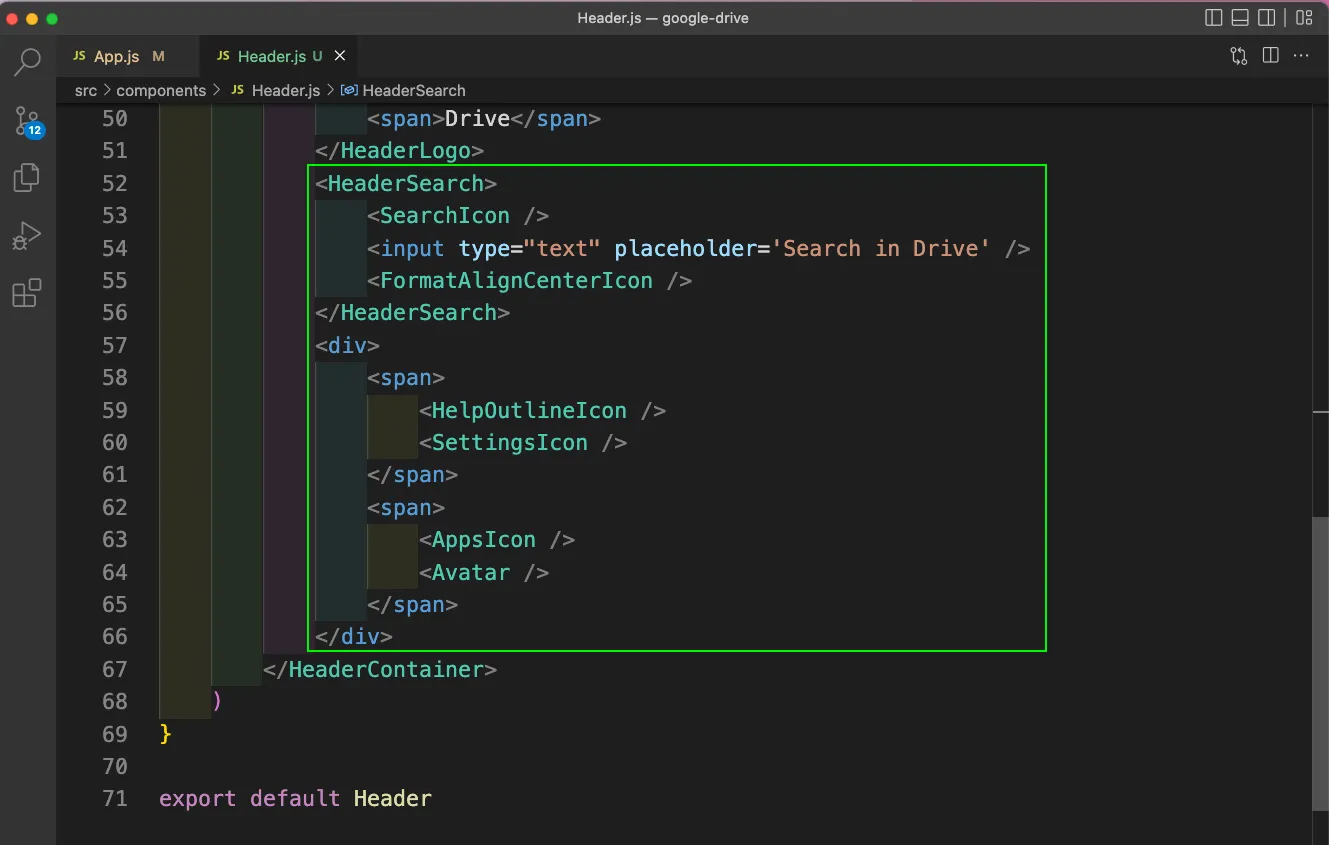Screen dimensions: 1329x845
Task: Click line number 52 in the gutter
Action: coord(115,183)
